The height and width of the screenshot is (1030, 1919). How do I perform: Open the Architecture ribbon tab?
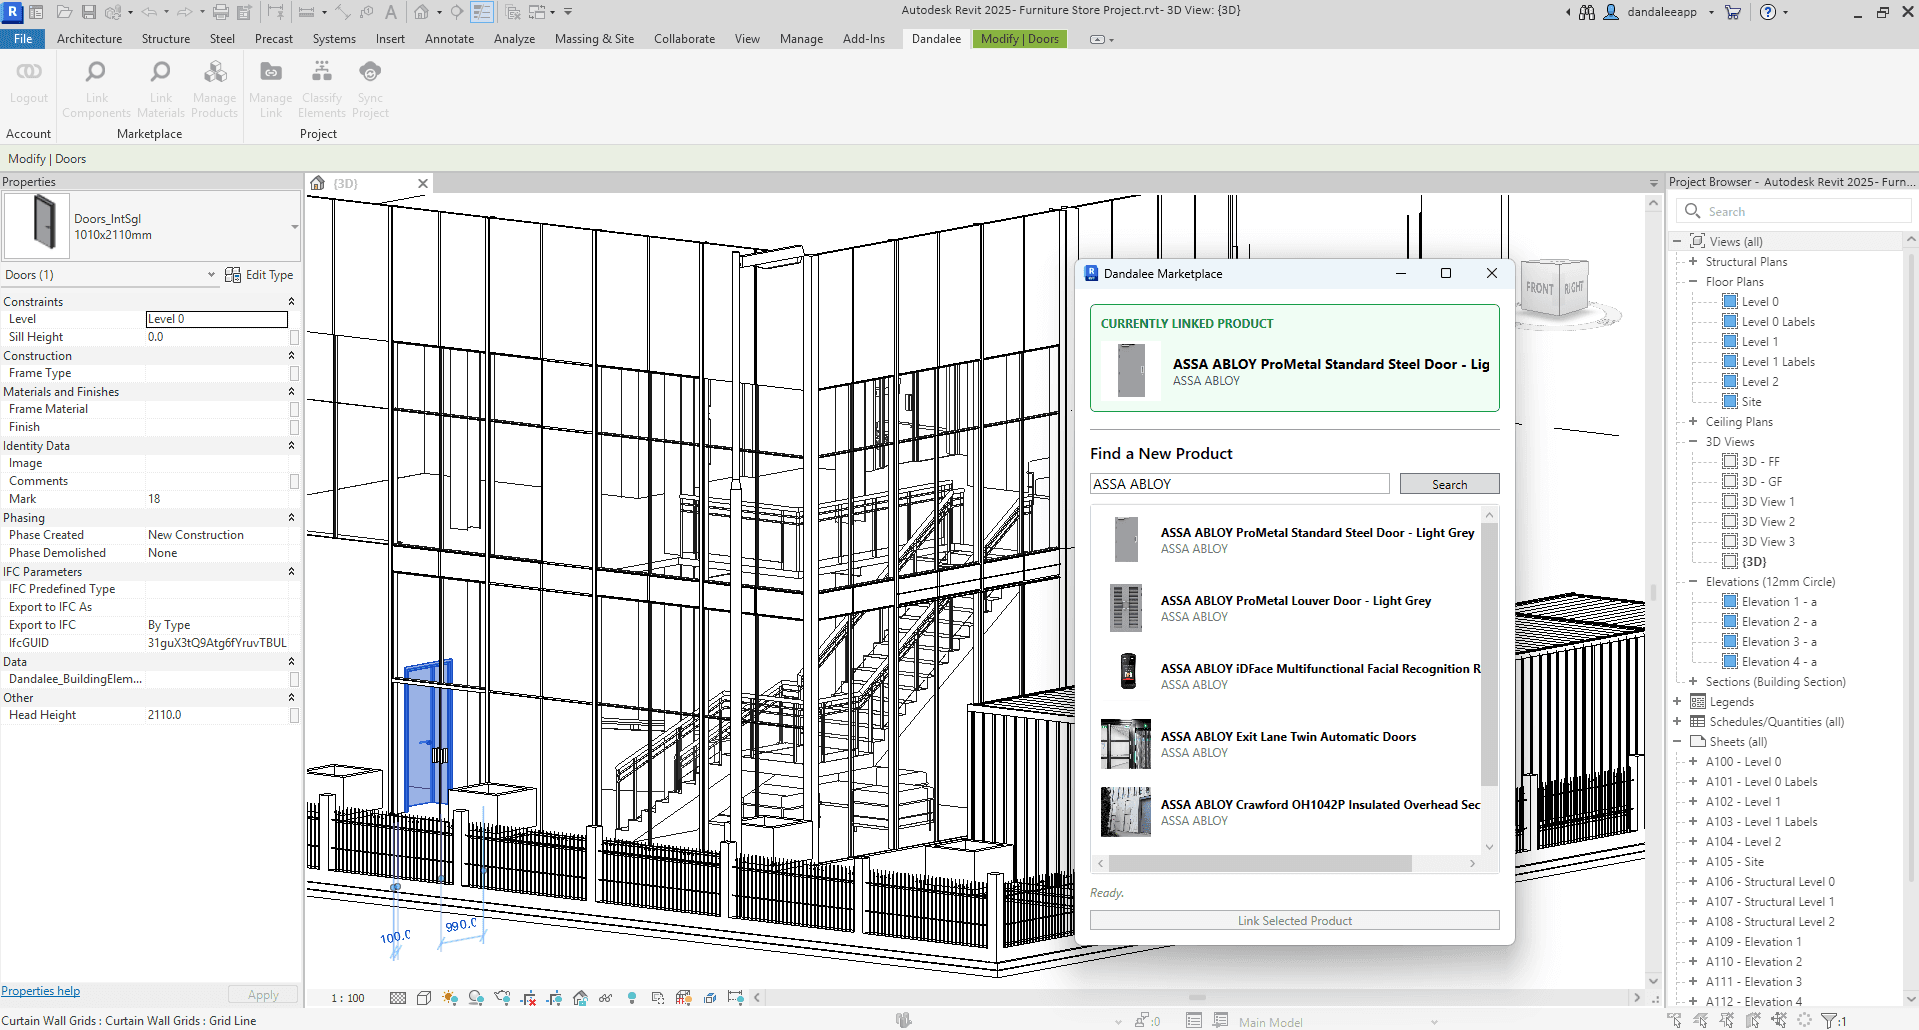pos(89,39)
